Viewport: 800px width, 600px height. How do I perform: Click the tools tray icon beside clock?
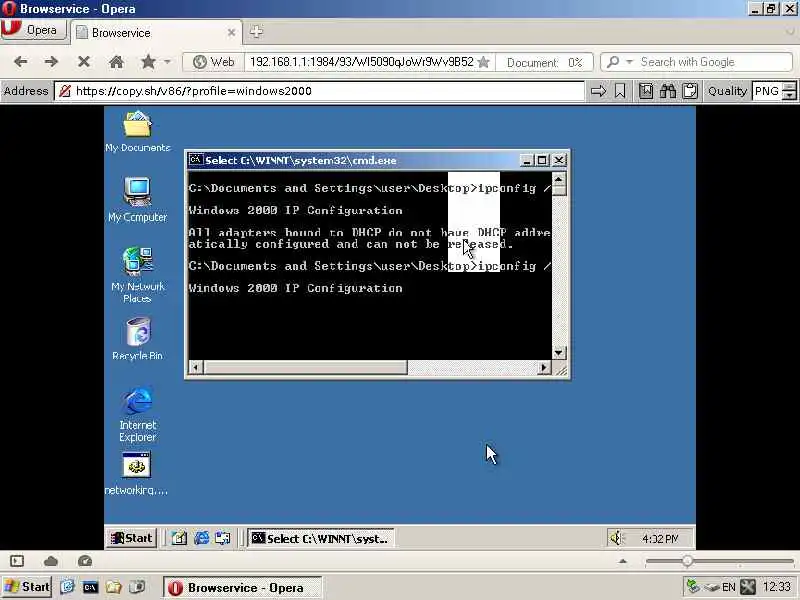click(x=748, y=587)
